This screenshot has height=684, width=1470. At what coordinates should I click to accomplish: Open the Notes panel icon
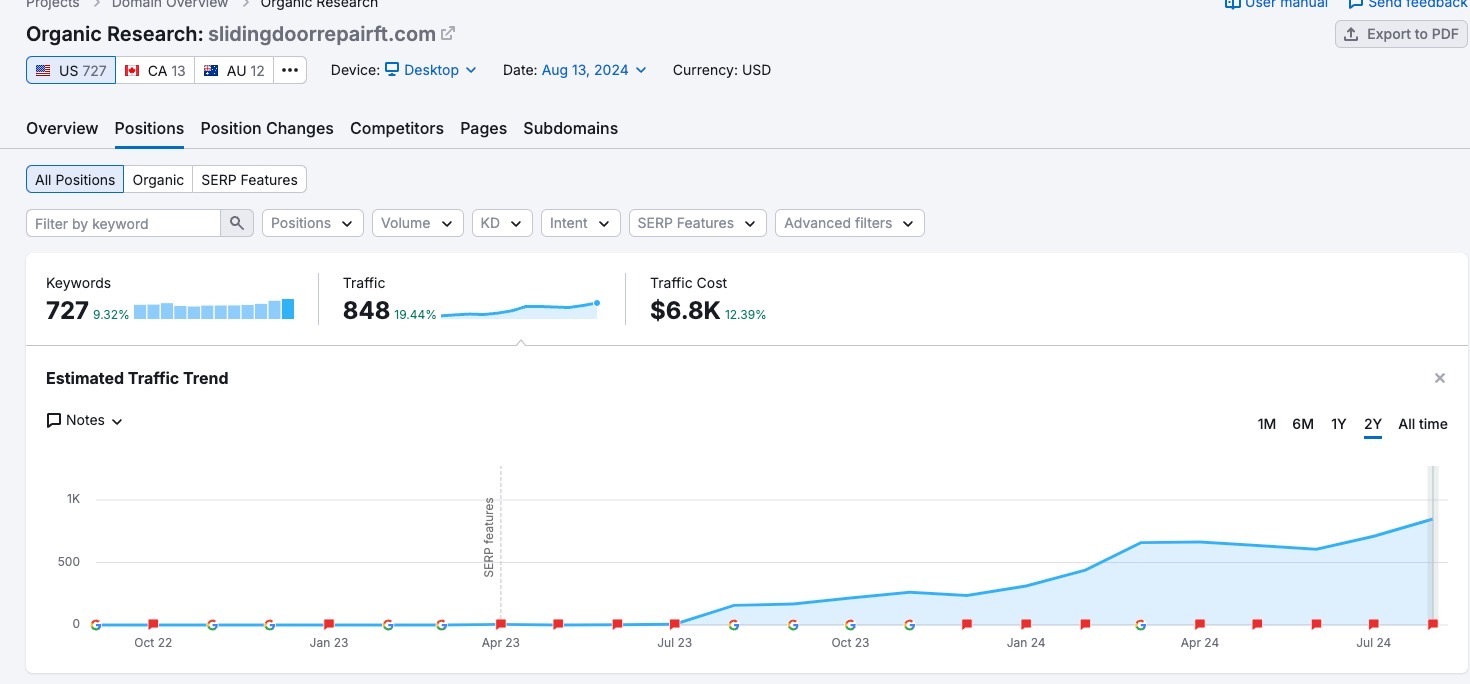[55, 420]
